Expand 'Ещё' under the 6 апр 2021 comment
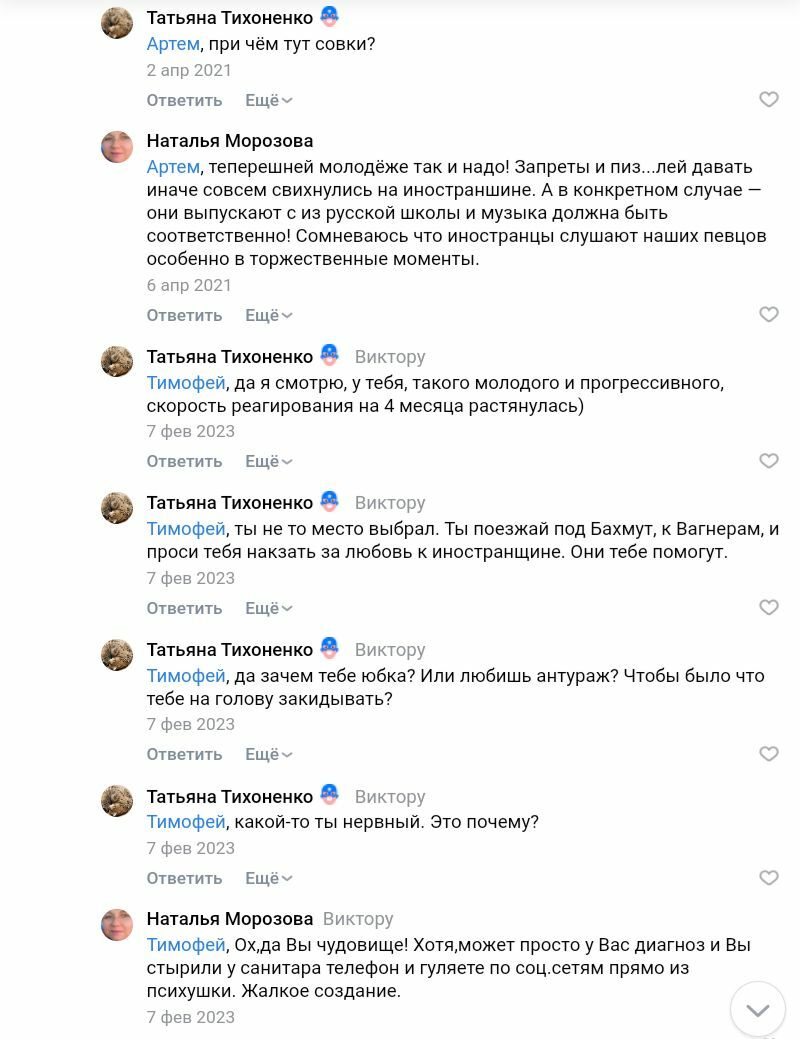 pyautogui.click(x=268, y=315)
